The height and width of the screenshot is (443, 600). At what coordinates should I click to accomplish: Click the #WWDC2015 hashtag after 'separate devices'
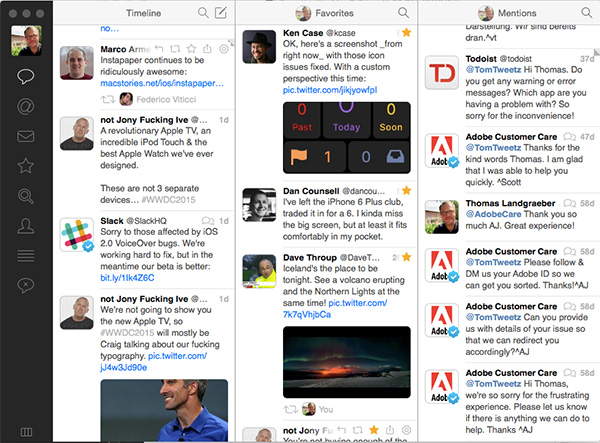click(x=168, y=200)
